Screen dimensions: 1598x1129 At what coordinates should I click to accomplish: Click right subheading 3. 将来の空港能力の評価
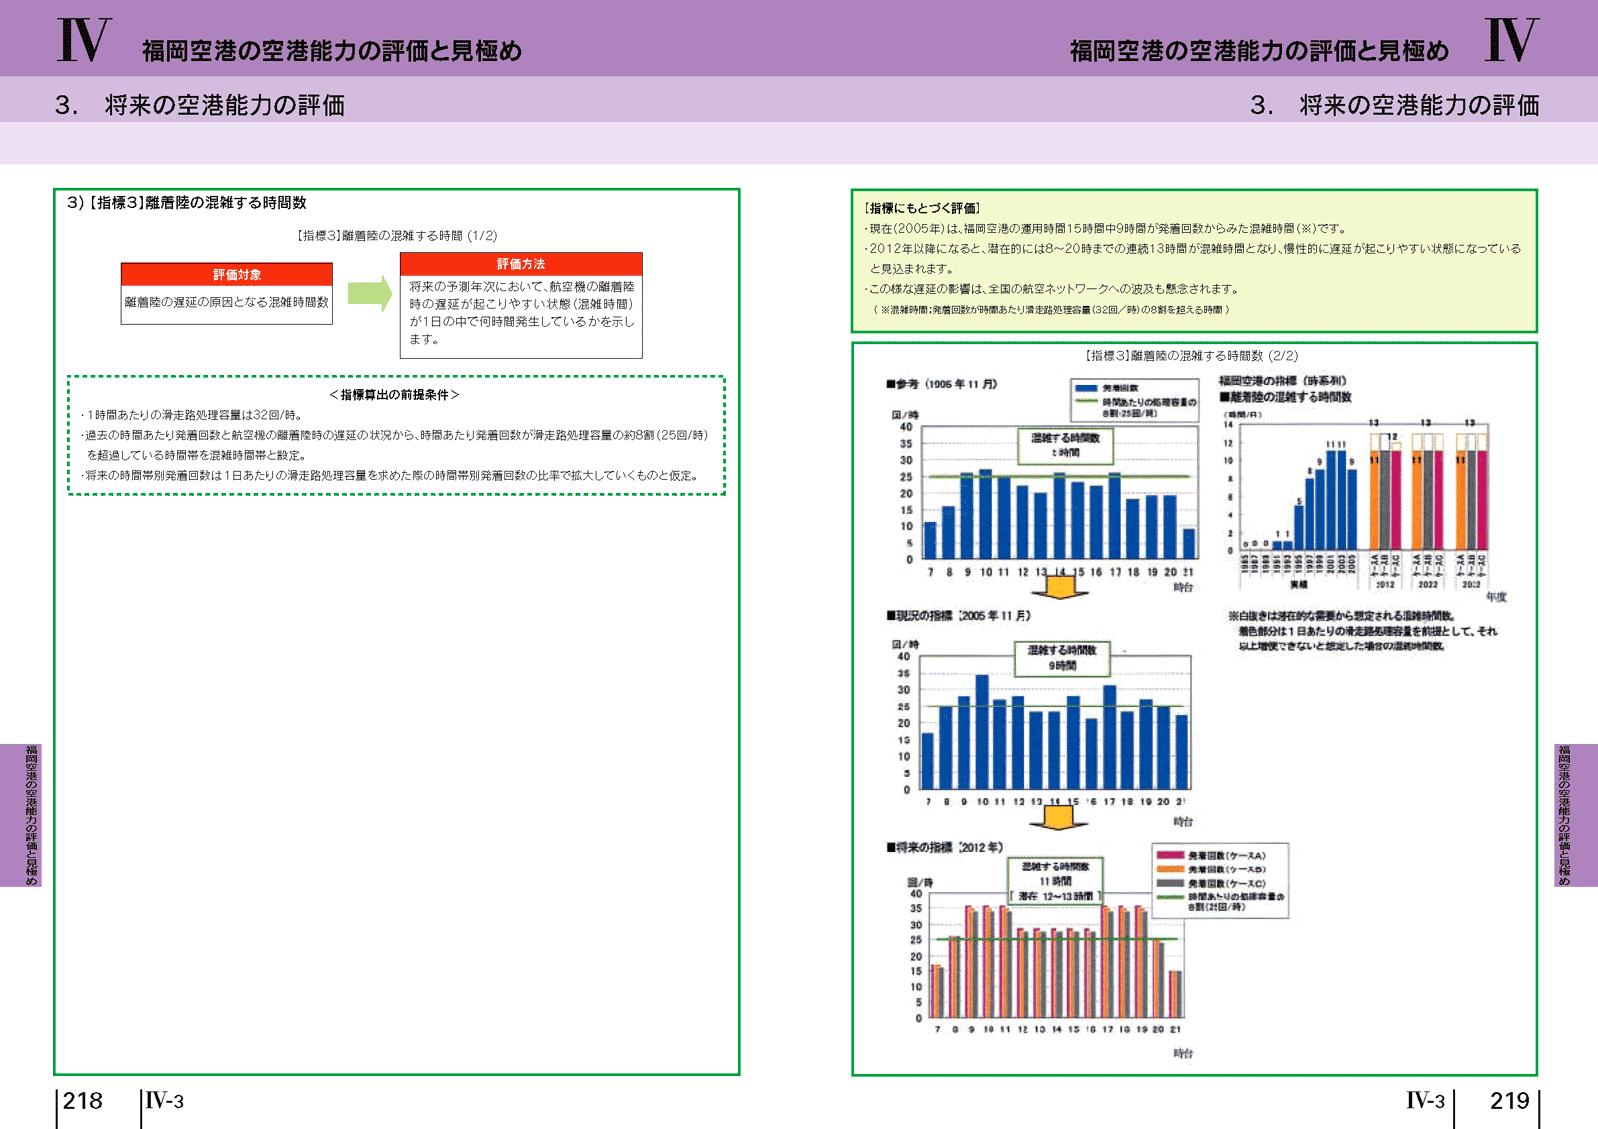click(1395, 105)
